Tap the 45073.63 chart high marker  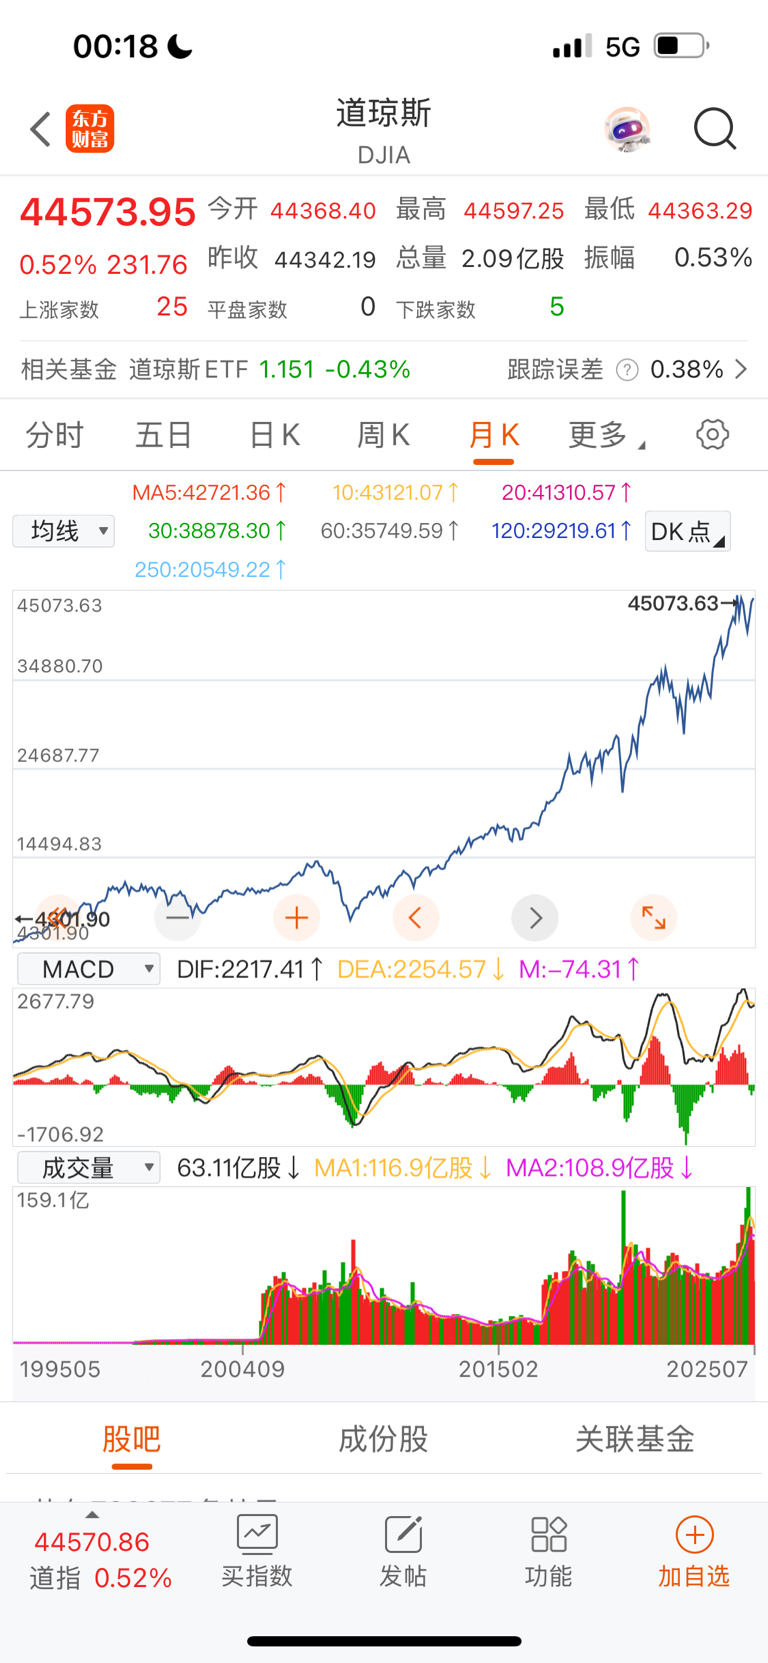(684, 603)
